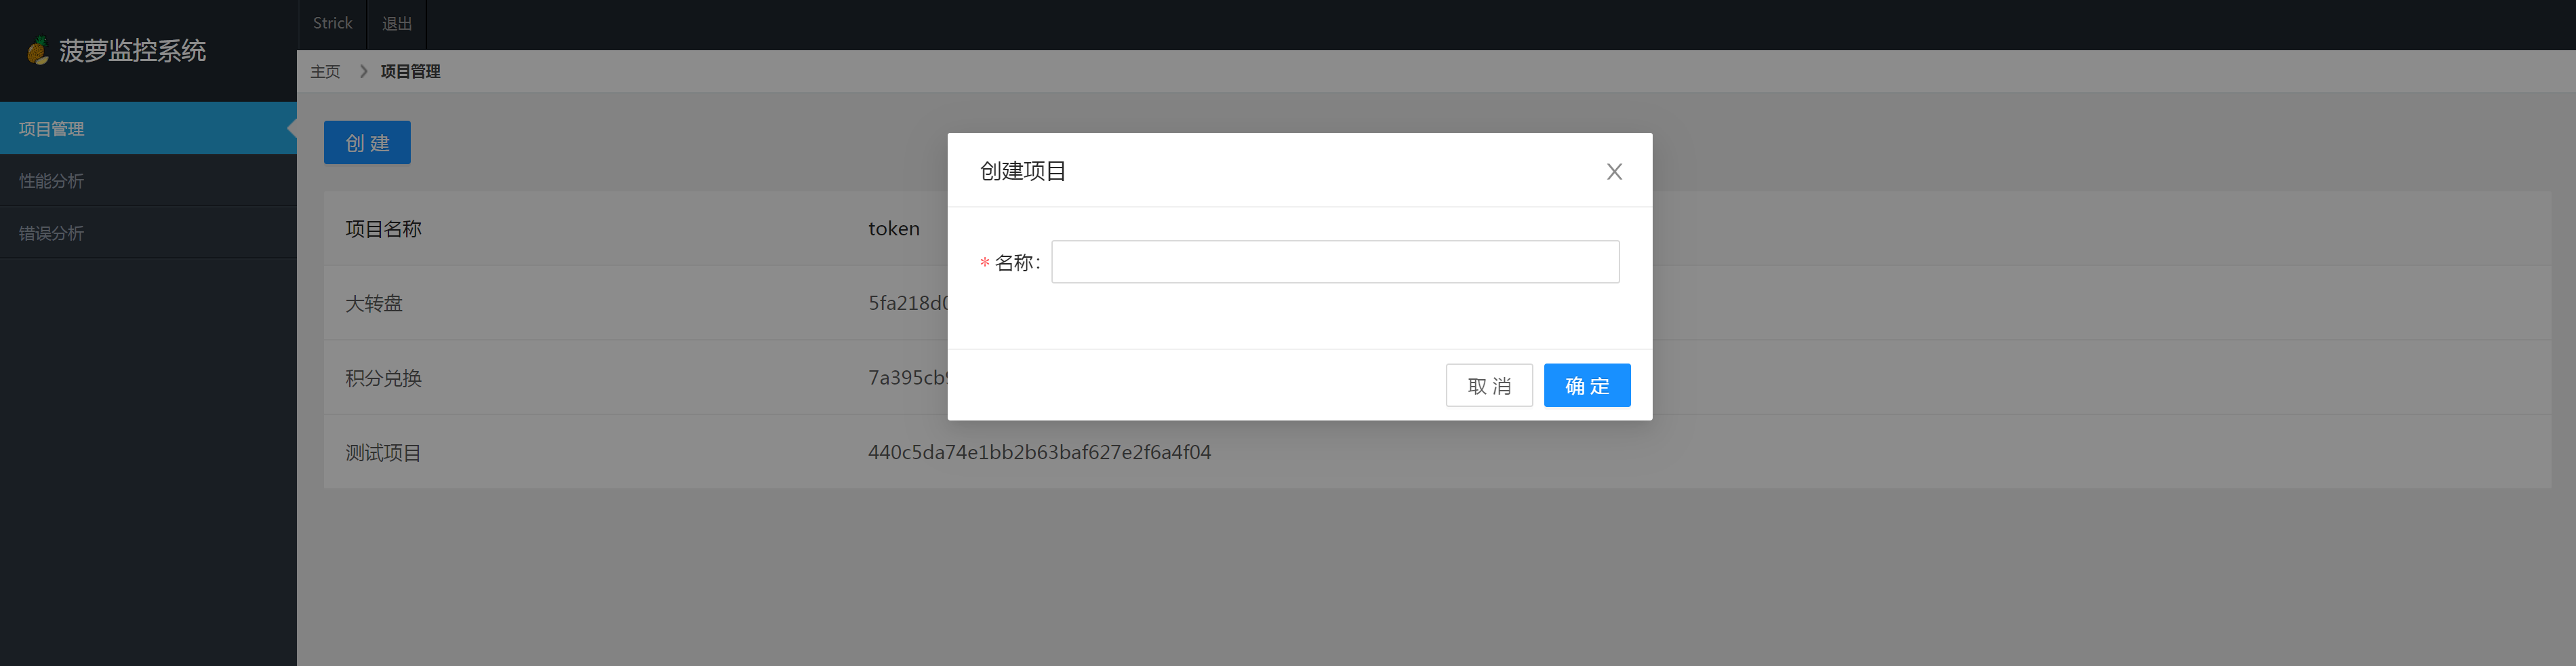Click the 项目管理 breadcrumb

[x=410, y=72]
